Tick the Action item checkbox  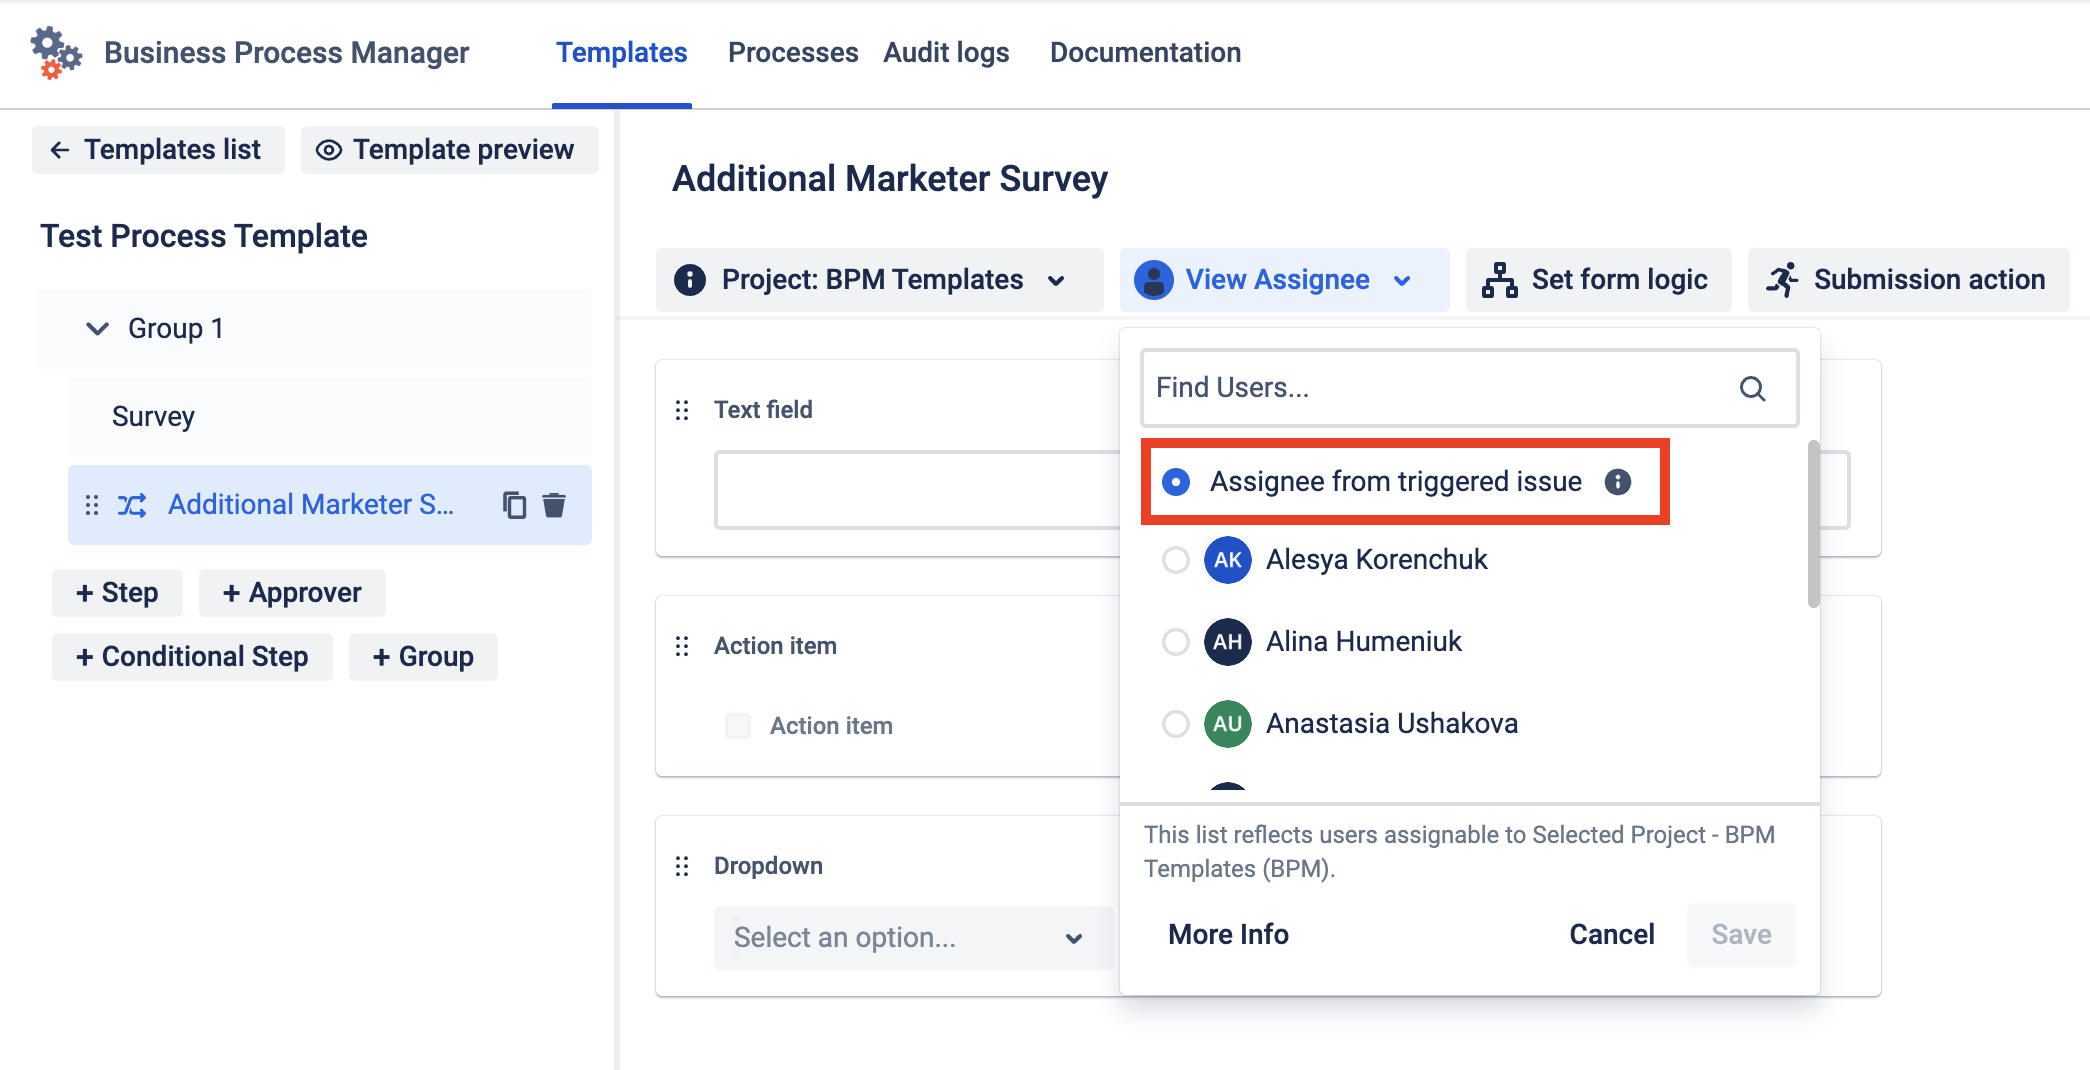738,726
